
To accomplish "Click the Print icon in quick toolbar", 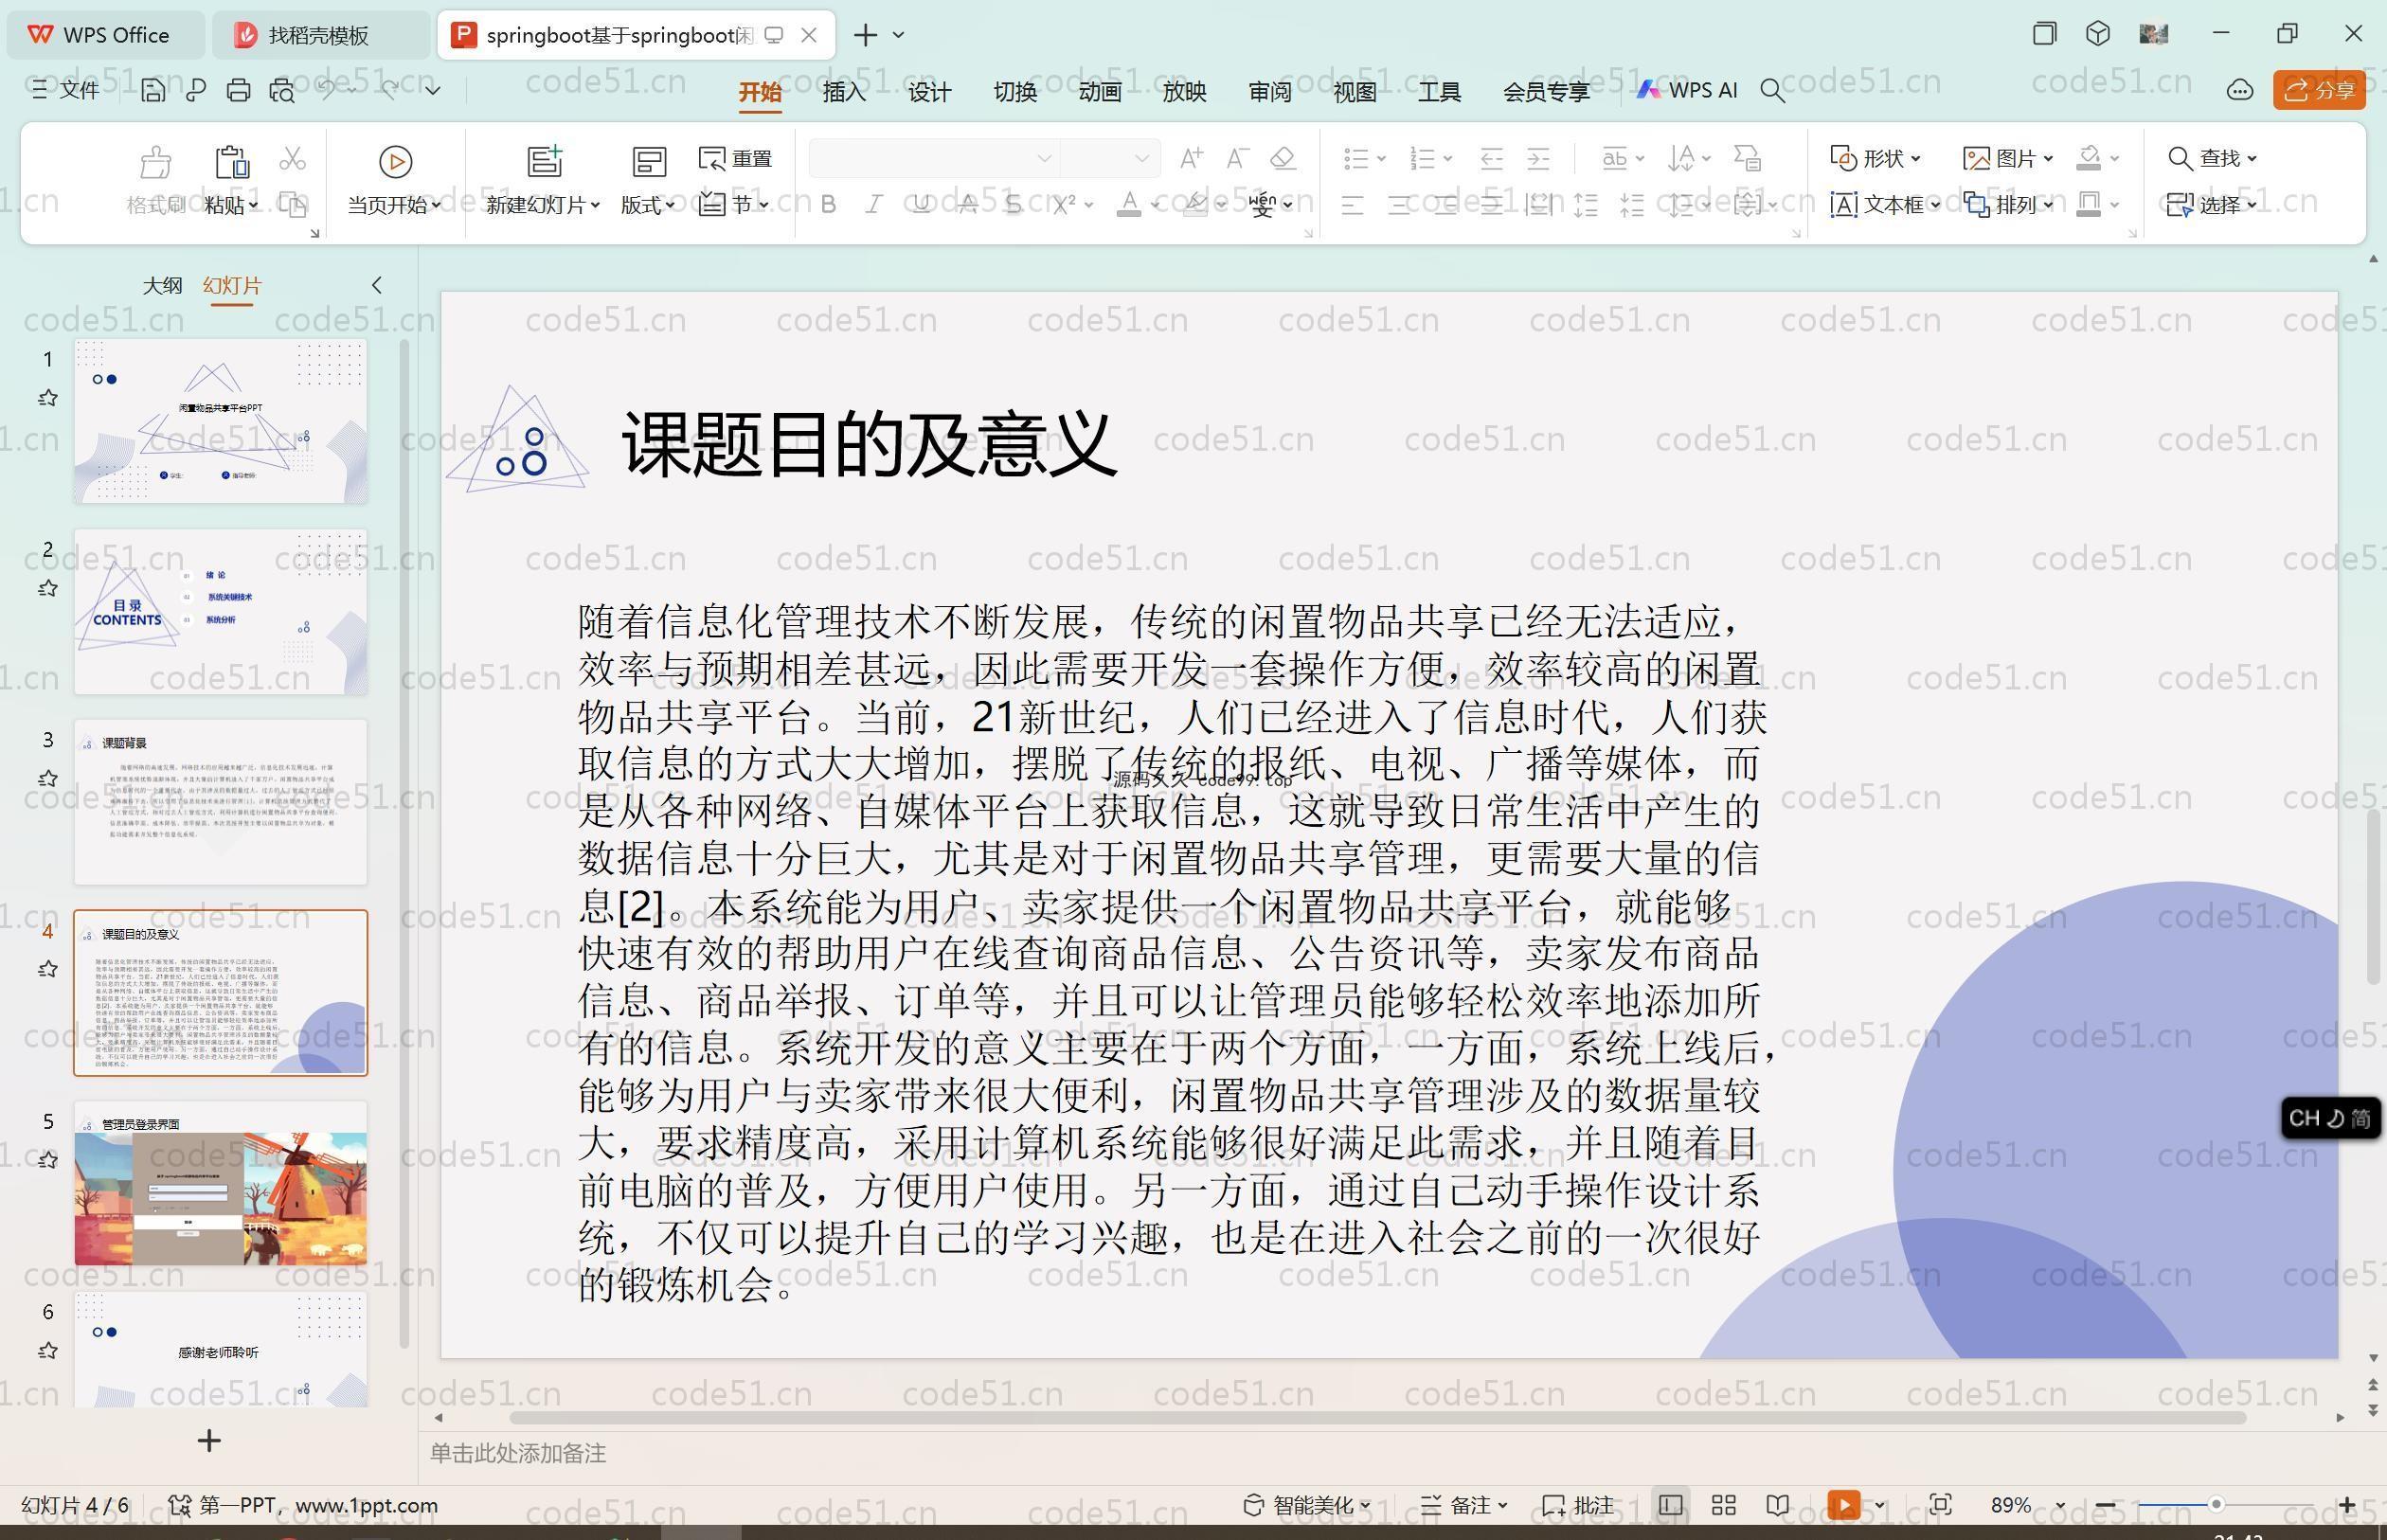I will click(x=238, y=90).
